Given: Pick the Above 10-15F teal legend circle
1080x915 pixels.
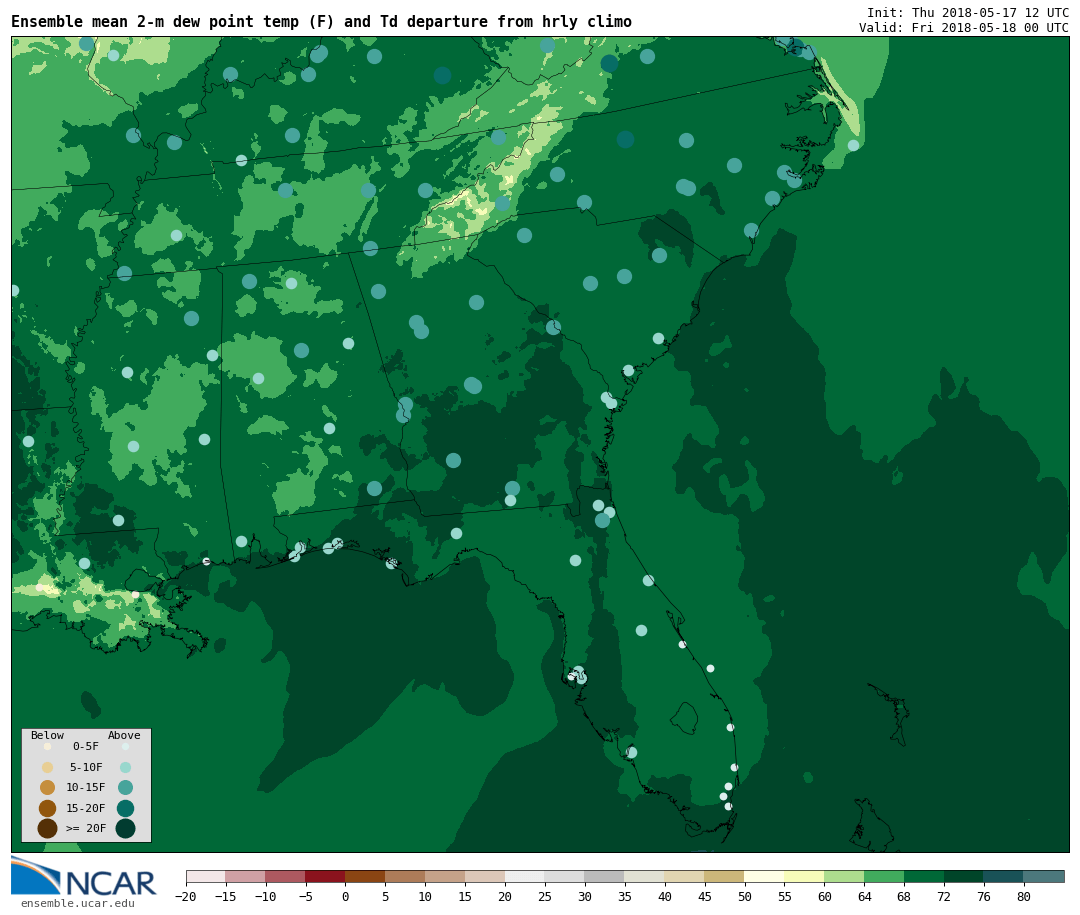Looking at the screenshot, I should [x=125, y=787].
